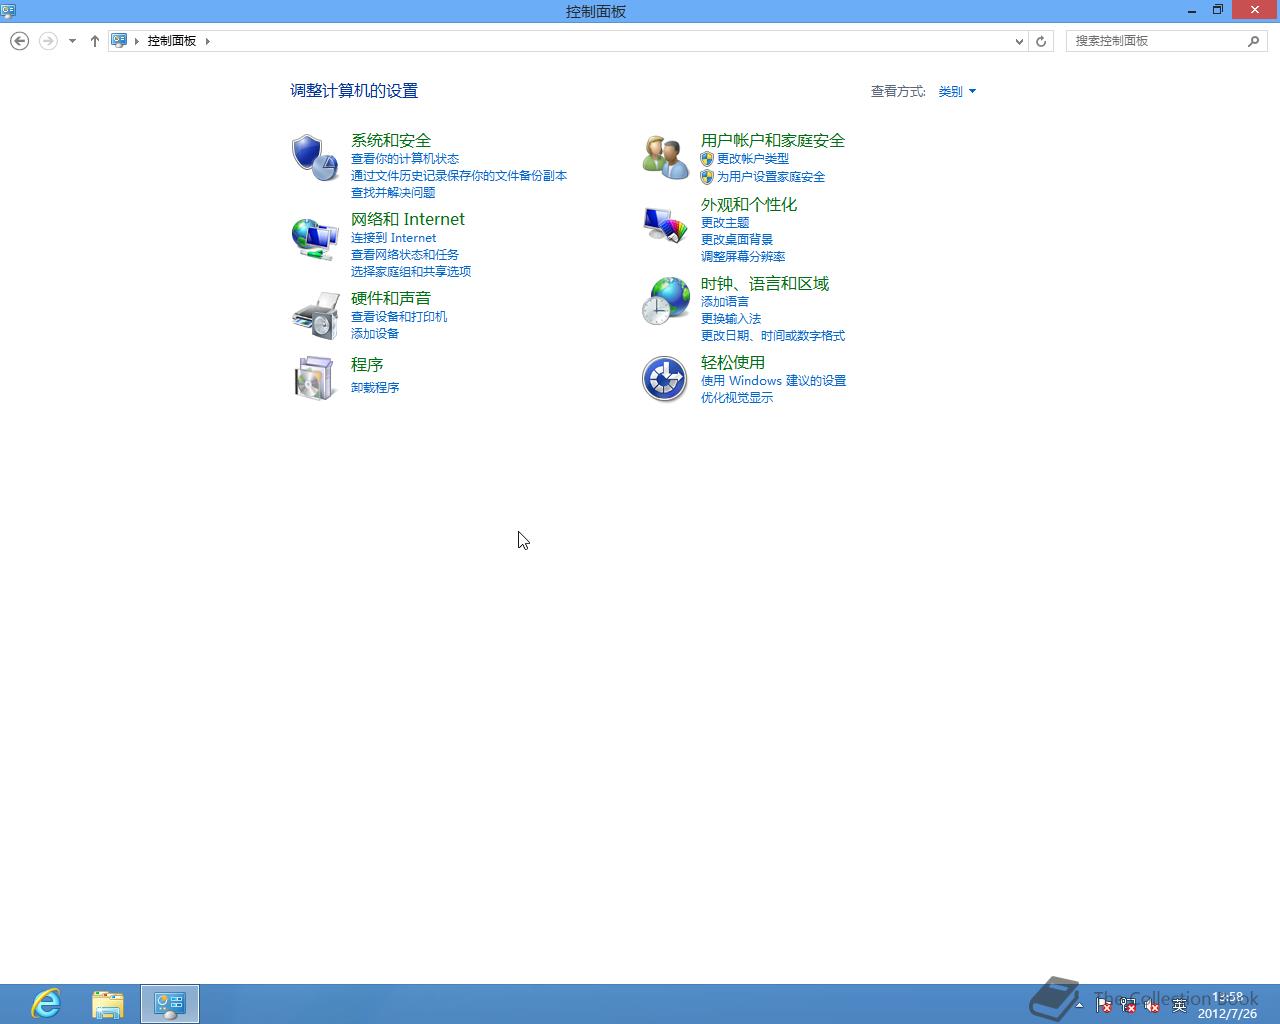Image resolution: width=1280 pixels, height=1024 pixels.
Task: Open 网络和 Internet heading link
Action: (x=408, y=219)
